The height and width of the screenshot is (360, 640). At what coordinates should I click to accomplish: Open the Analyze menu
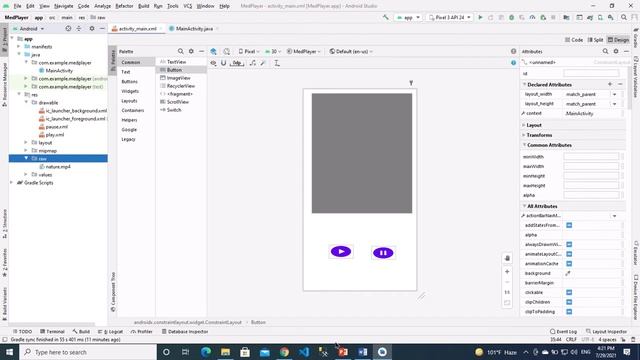coord(102,6)
